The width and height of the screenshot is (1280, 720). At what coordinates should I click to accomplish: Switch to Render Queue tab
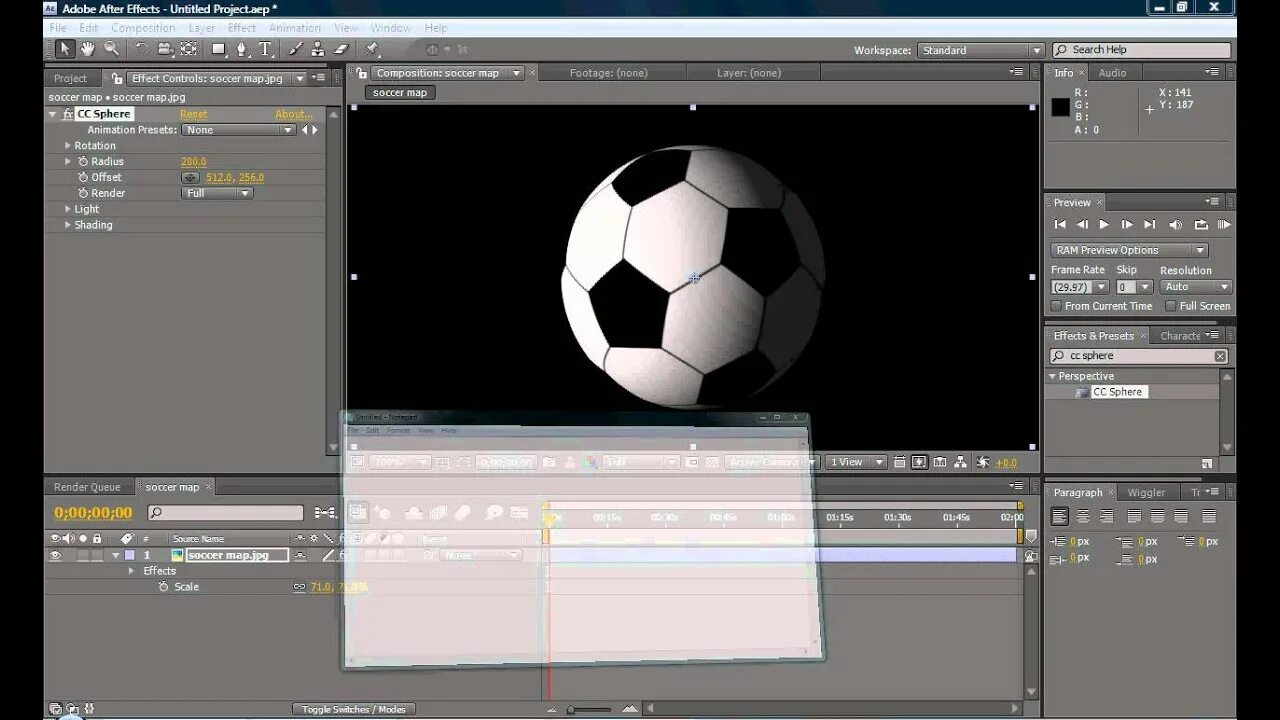pyautogui.click(x=87, y=487)
